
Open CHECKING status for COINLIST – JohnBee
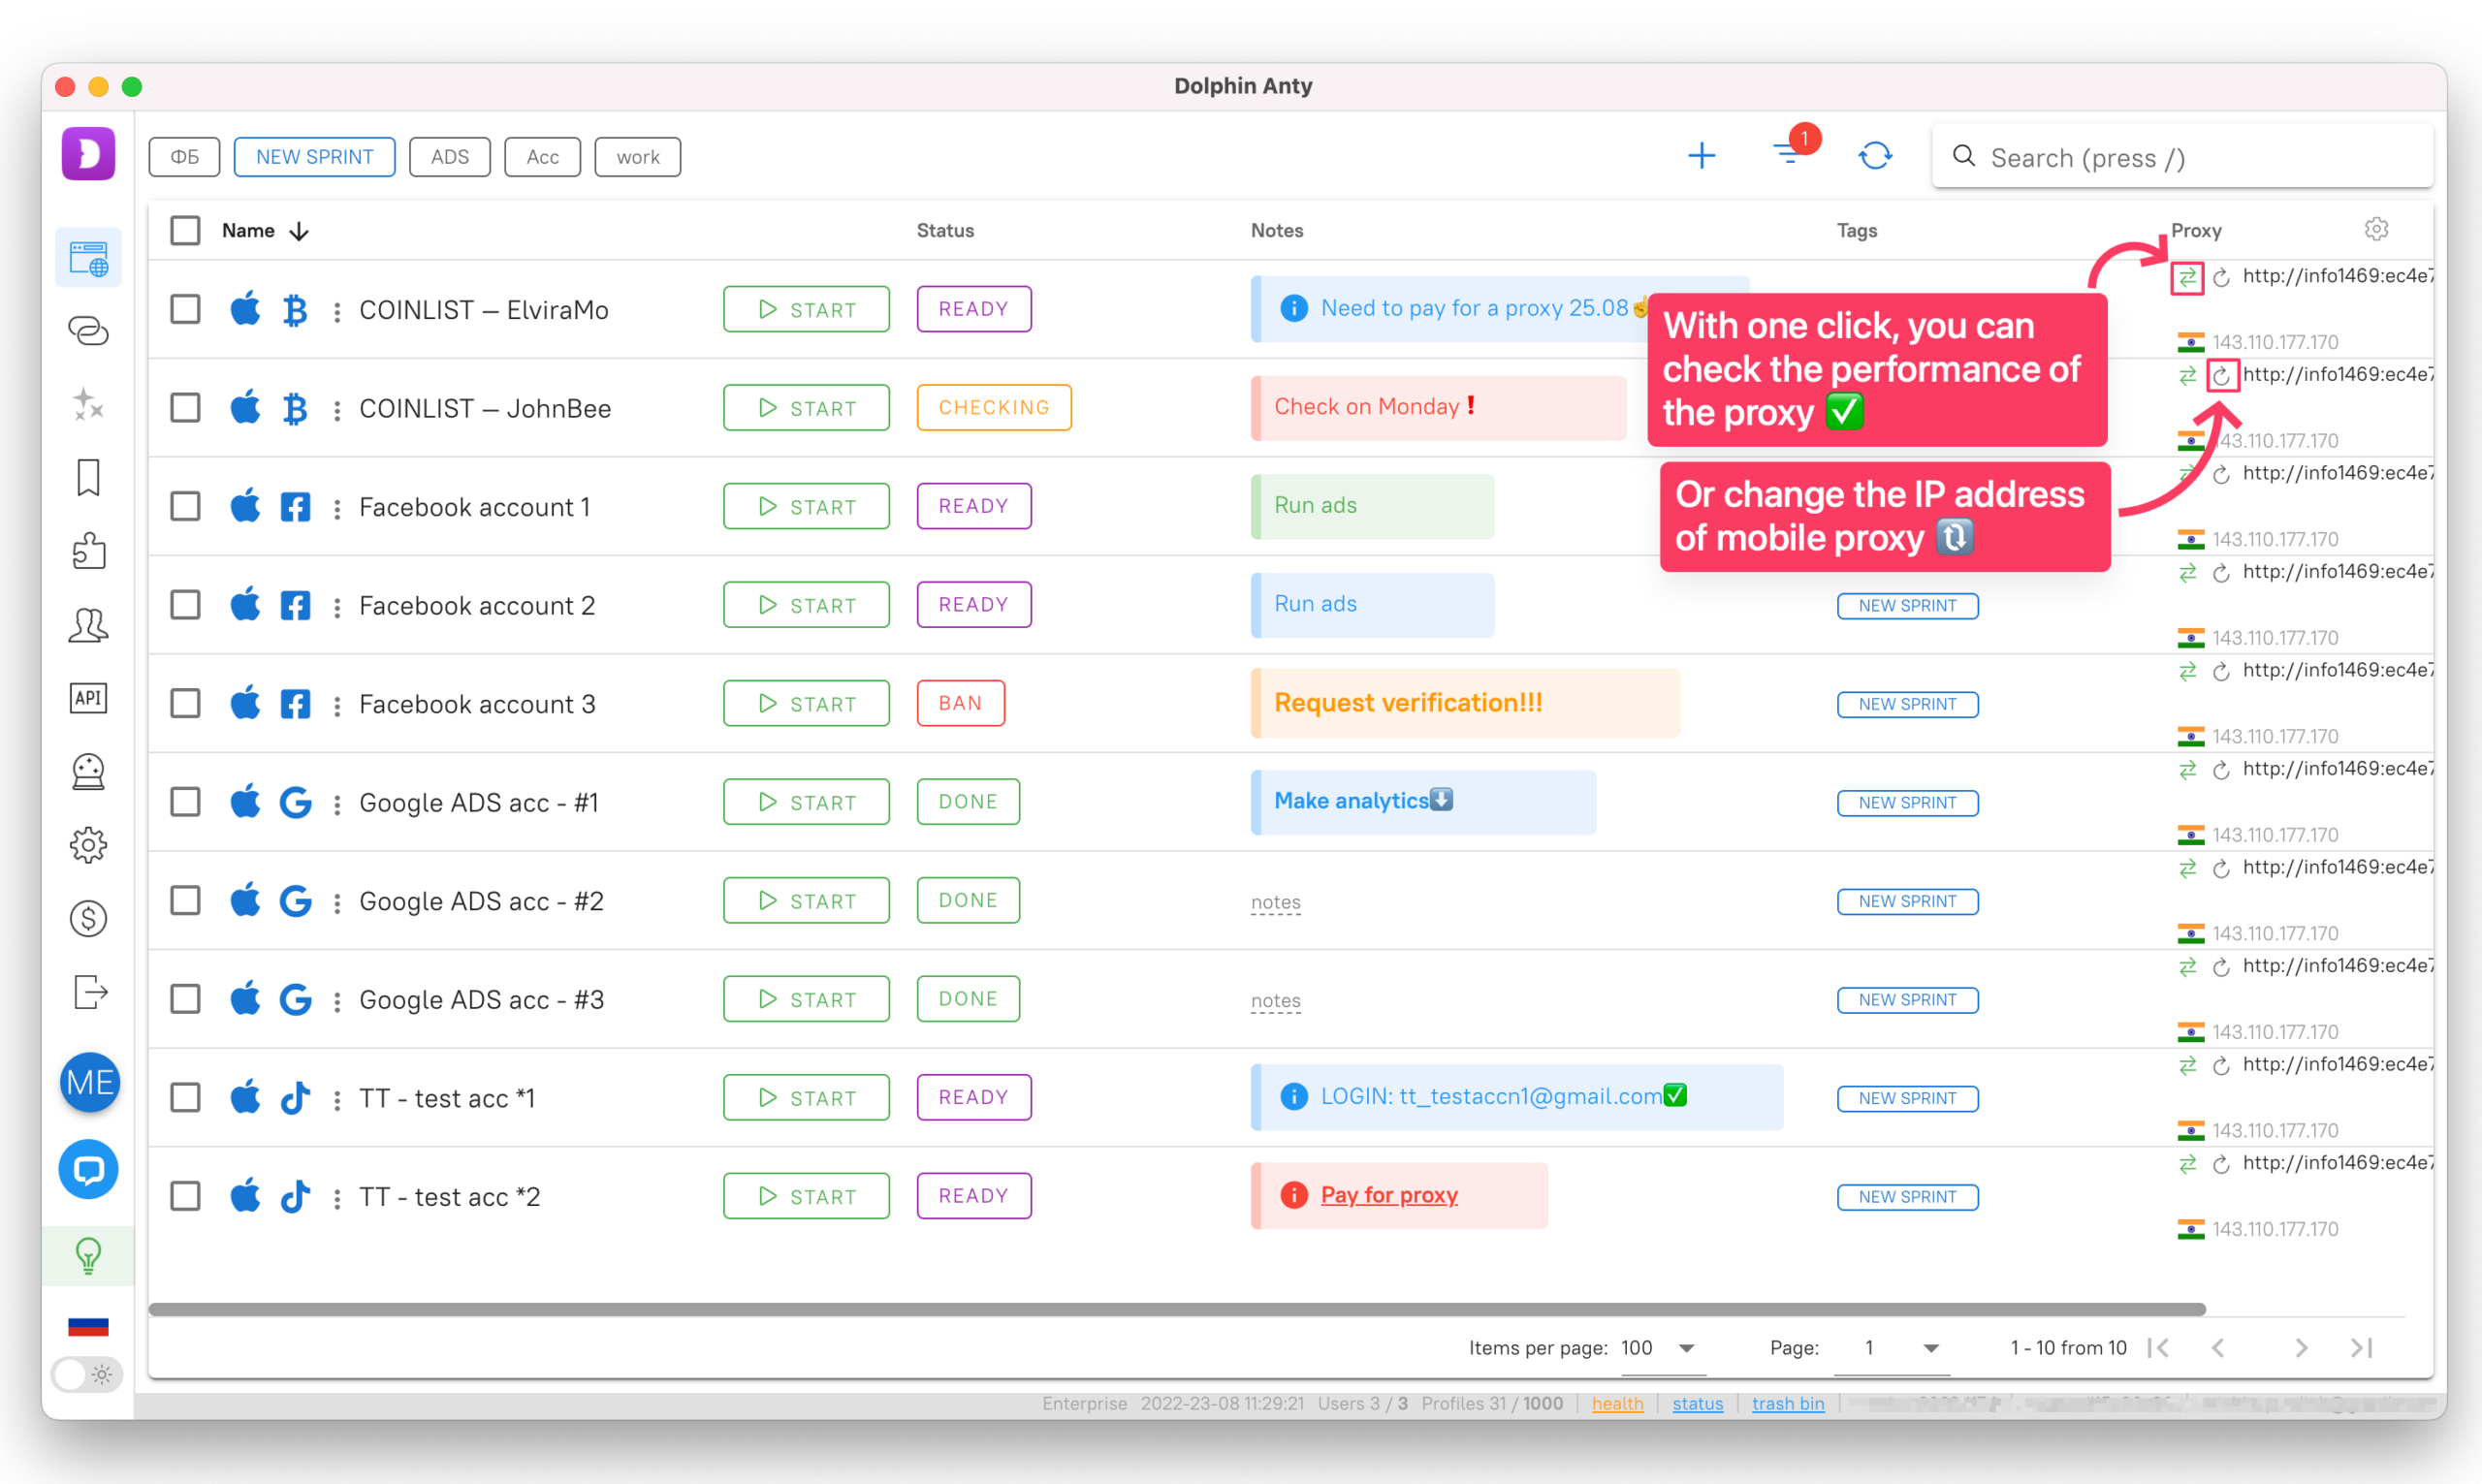coord(993,408)
